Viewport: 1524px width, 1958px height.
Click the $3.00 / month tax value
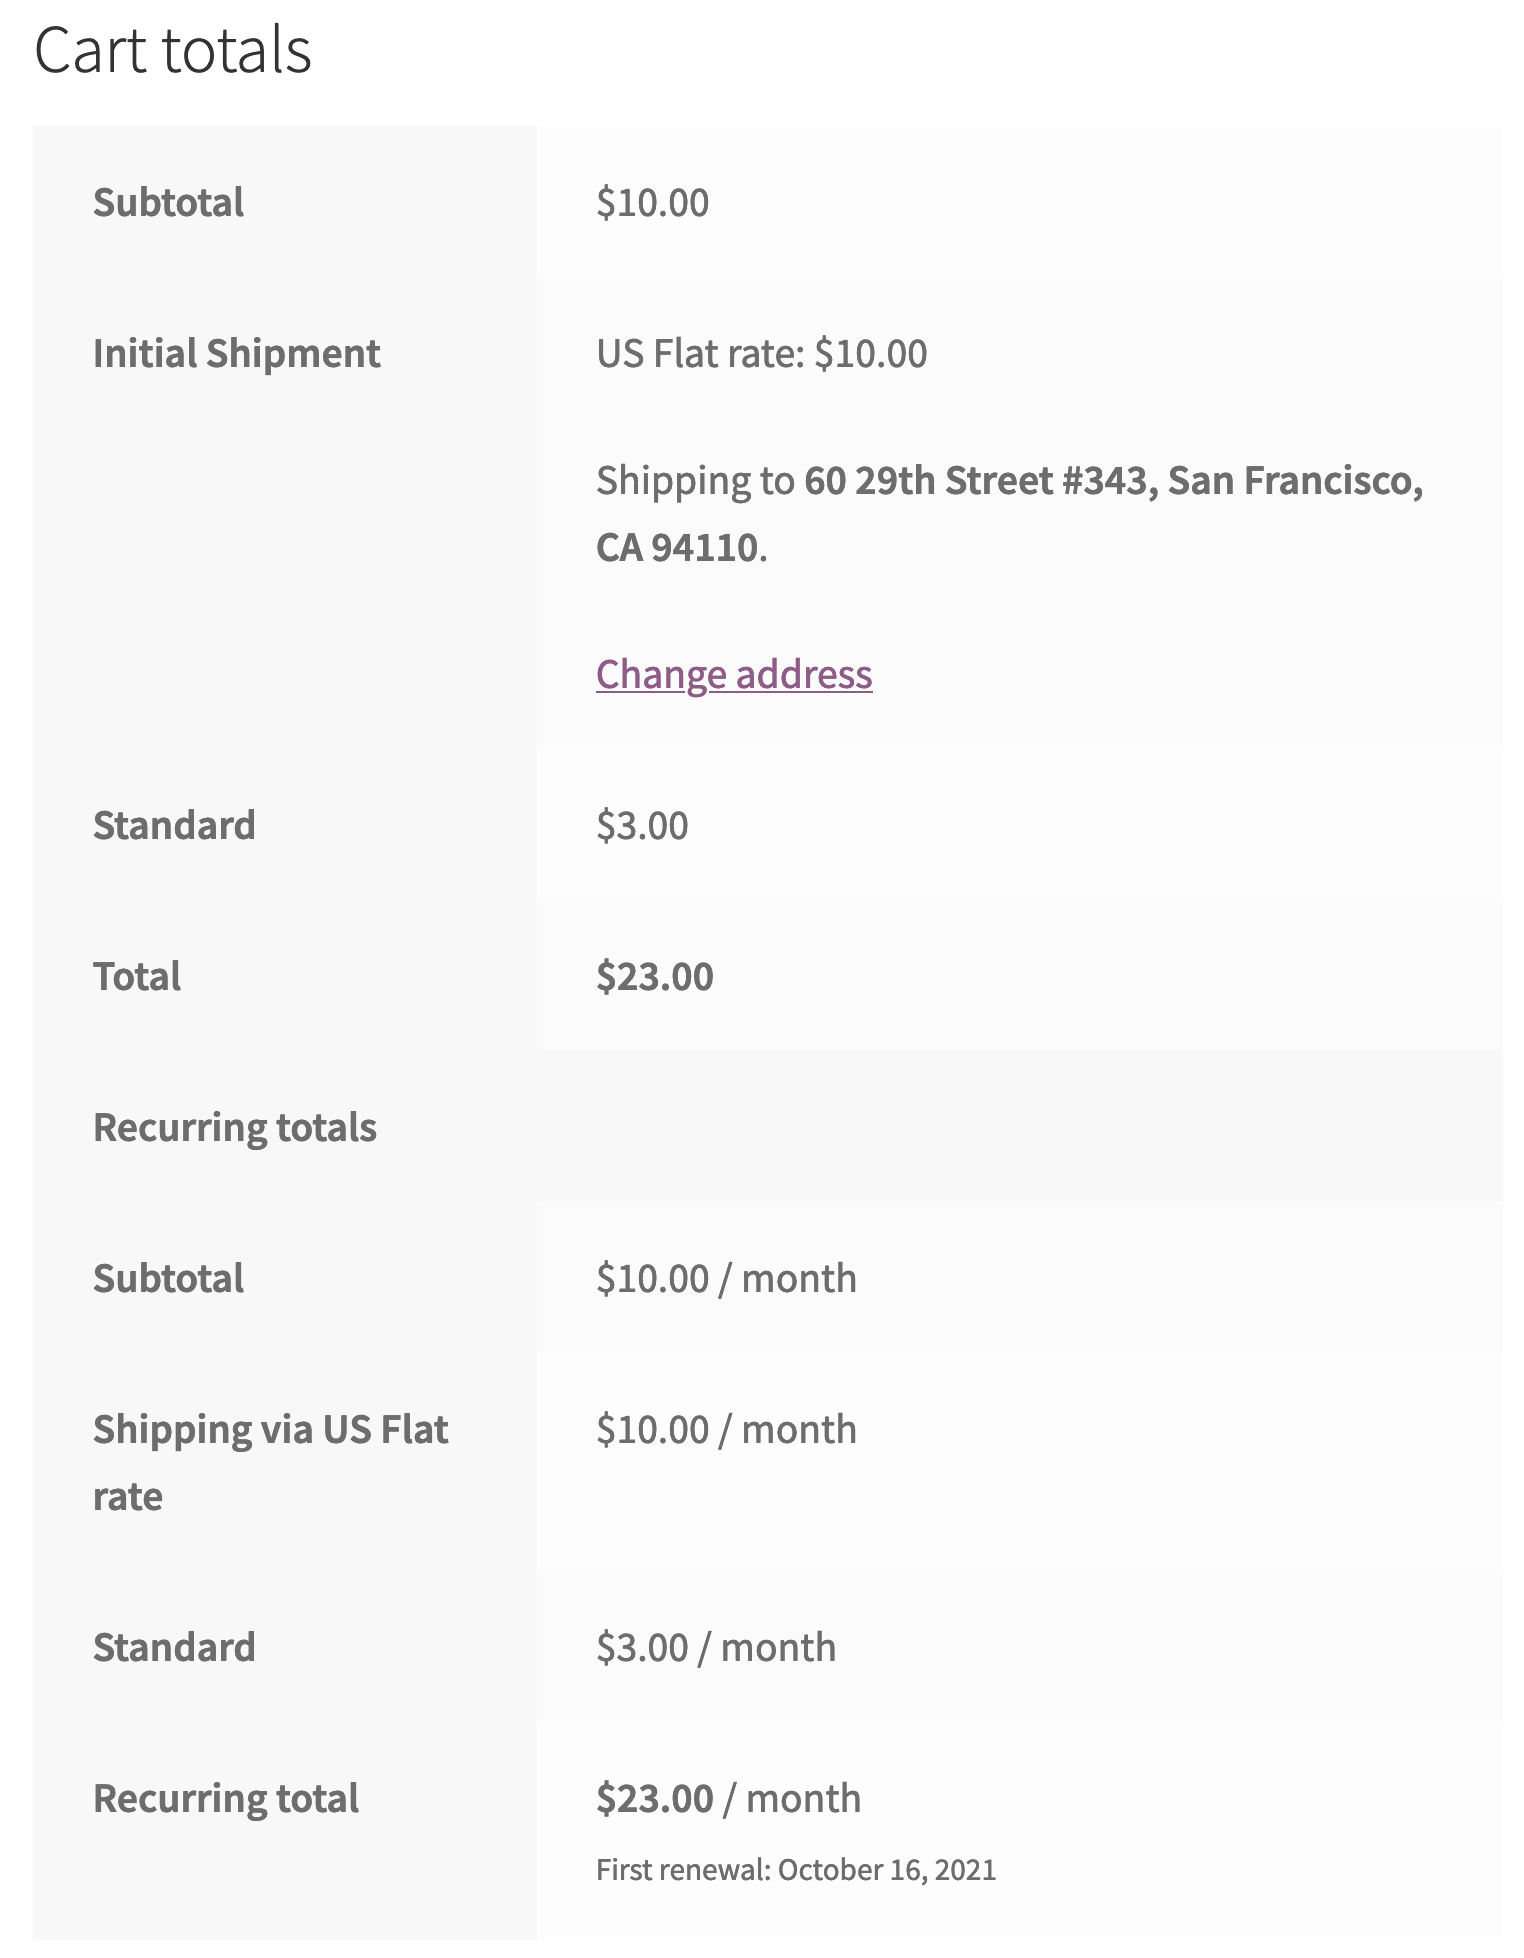pyautogui.click(x=715, y=1647)
